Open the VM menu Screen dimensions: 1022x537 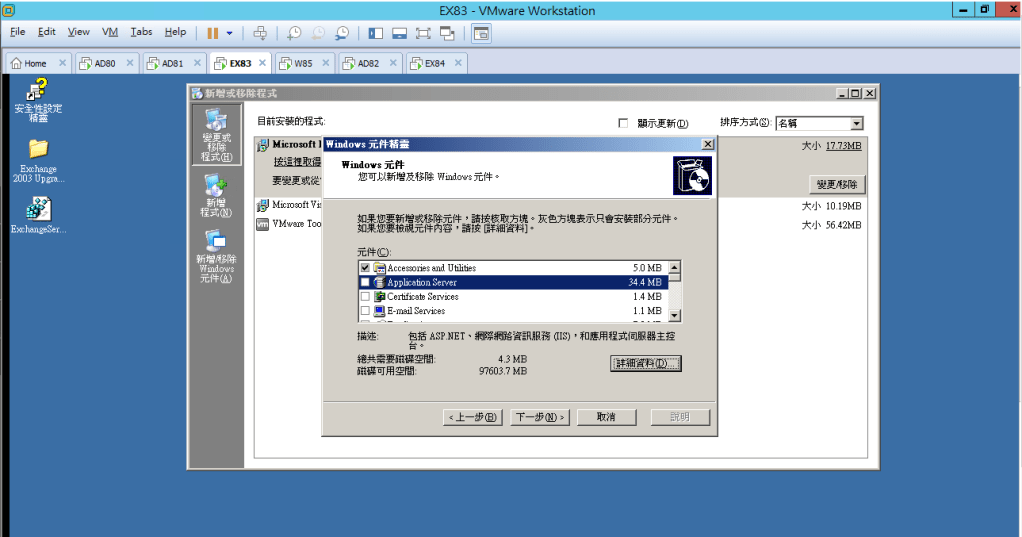coord(110,32)
